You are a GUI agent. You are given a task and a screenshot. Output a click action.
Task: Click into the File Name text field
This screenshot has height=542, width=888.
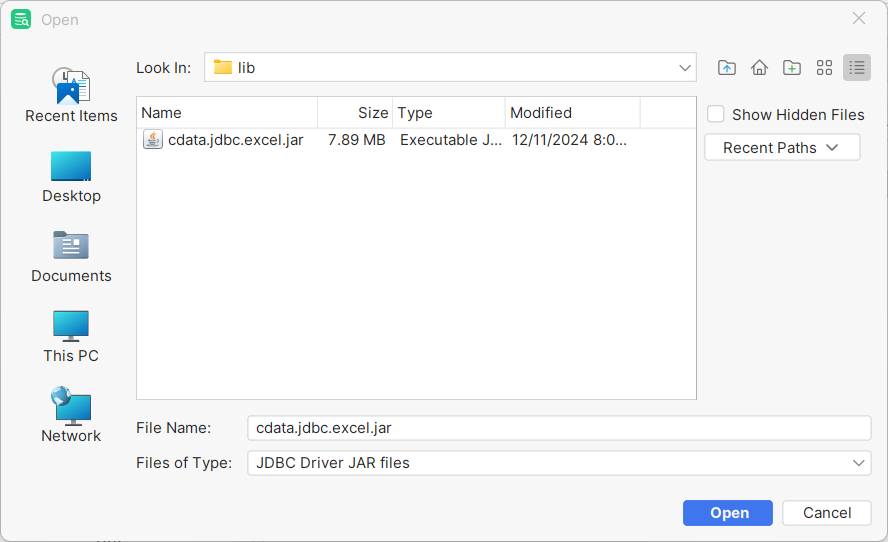click(558, 428)
